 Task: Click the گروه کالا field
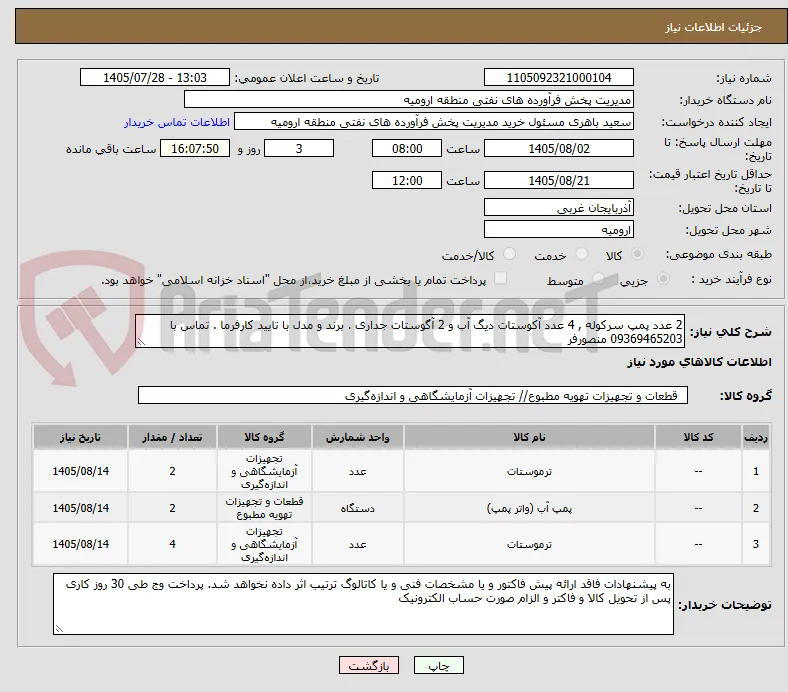[413, 395]
